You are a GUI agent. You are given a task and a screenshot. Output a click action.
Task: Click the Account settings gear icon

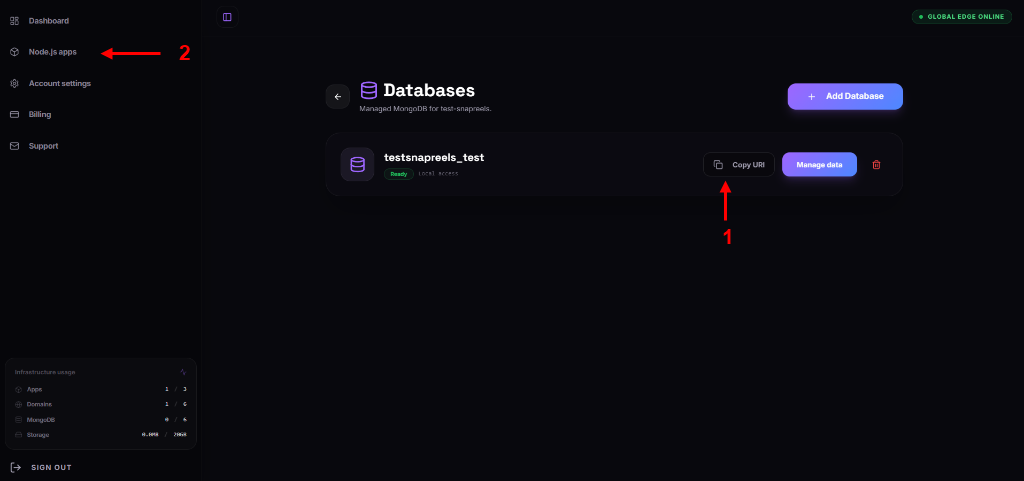pyautogui.click(x=14, y=84)
